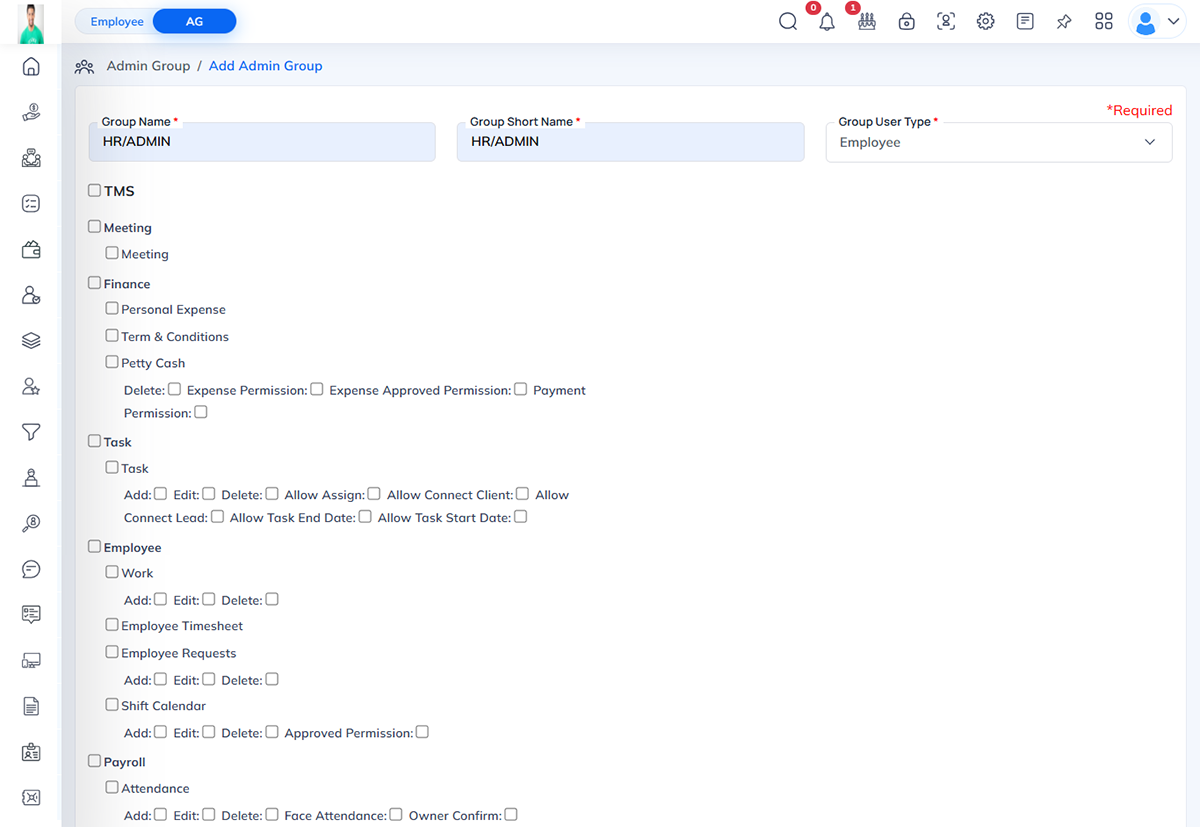Viewport: 1200px width, 827px height.
Task: Tick the TMS checkbox
Action: pyautogui.click(x=94, y=190)
